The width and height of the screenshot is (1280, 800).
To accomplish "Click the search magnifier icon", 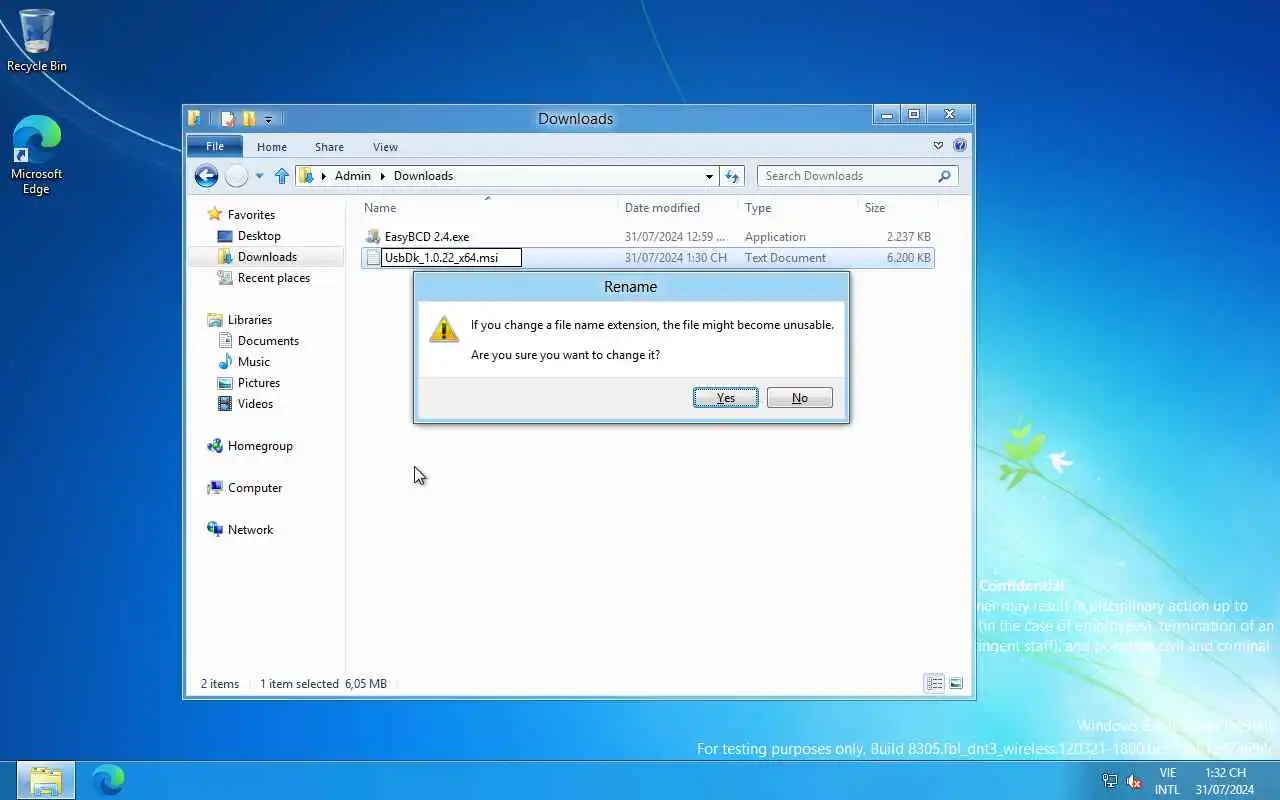I will point(944,176).
